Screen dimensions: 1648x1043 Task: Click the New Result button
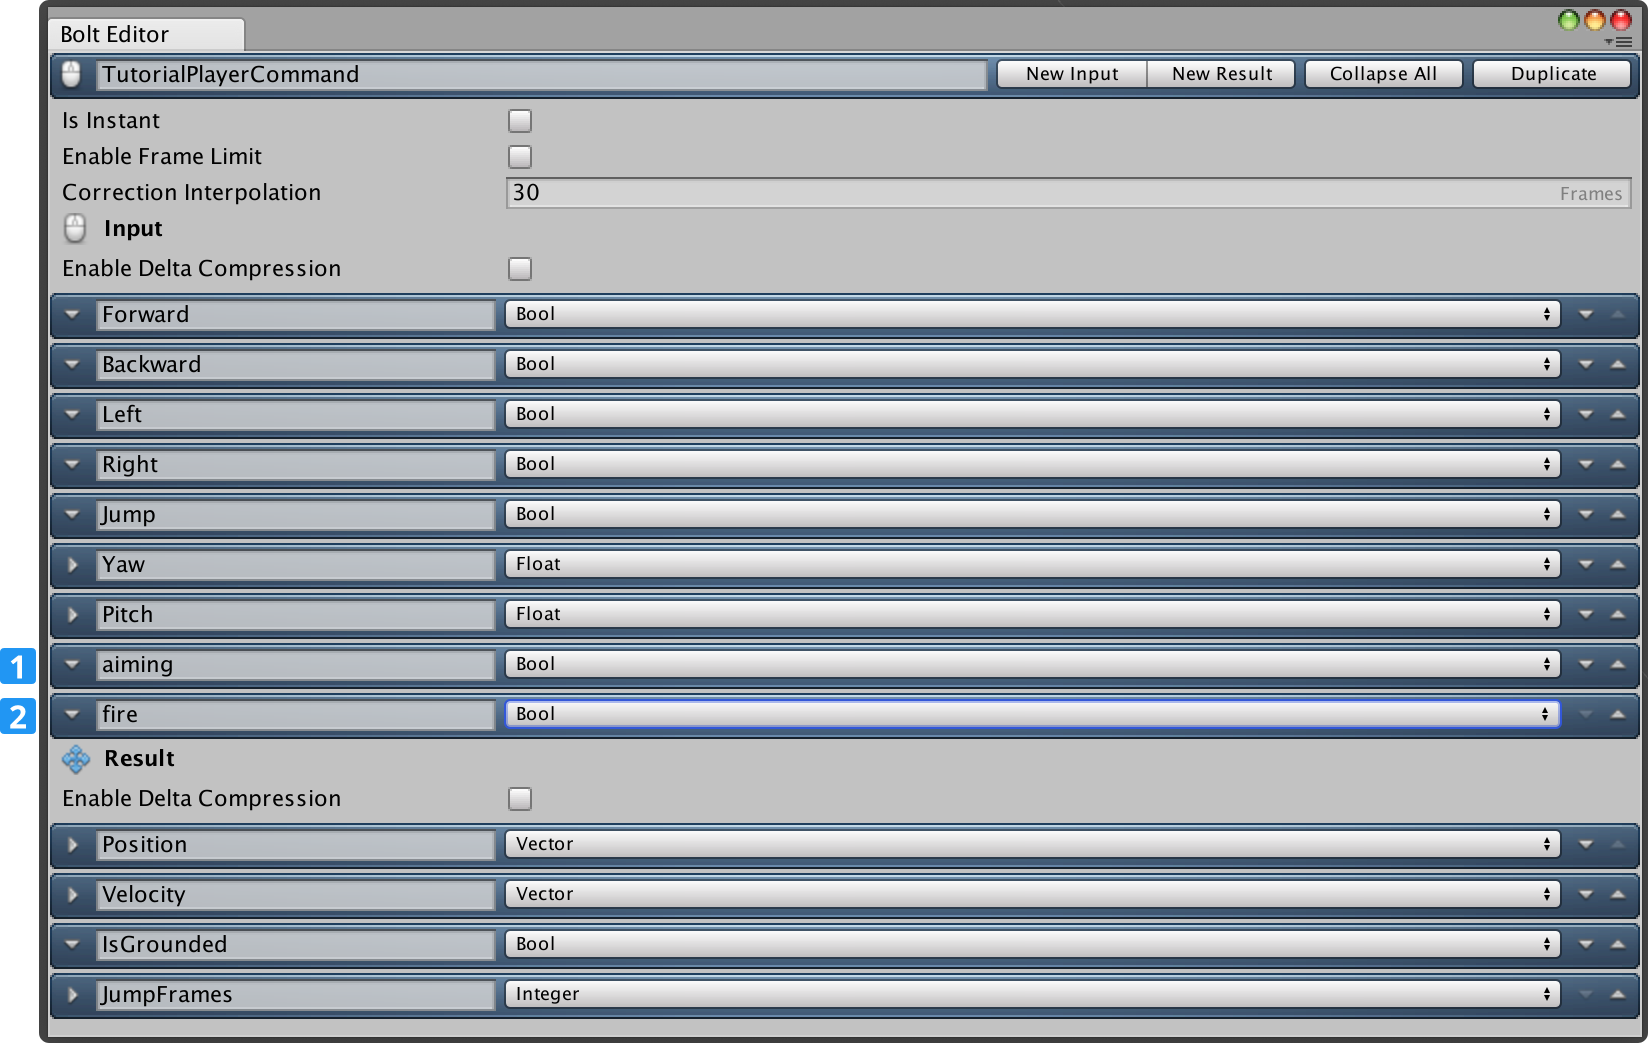1221,74
